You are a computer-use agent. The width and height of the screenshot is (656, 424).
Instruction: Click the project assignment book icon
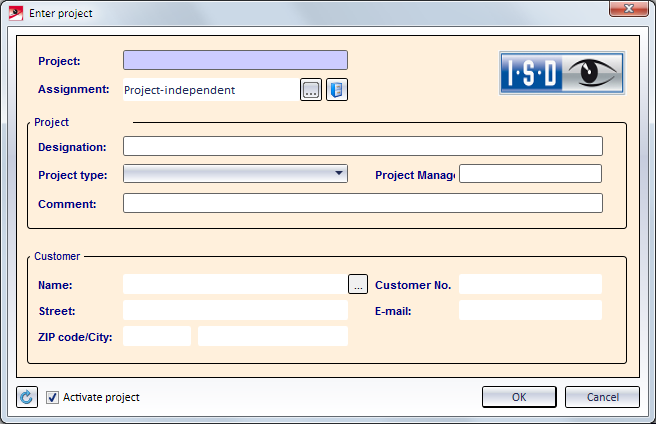[x=336, y=90]
